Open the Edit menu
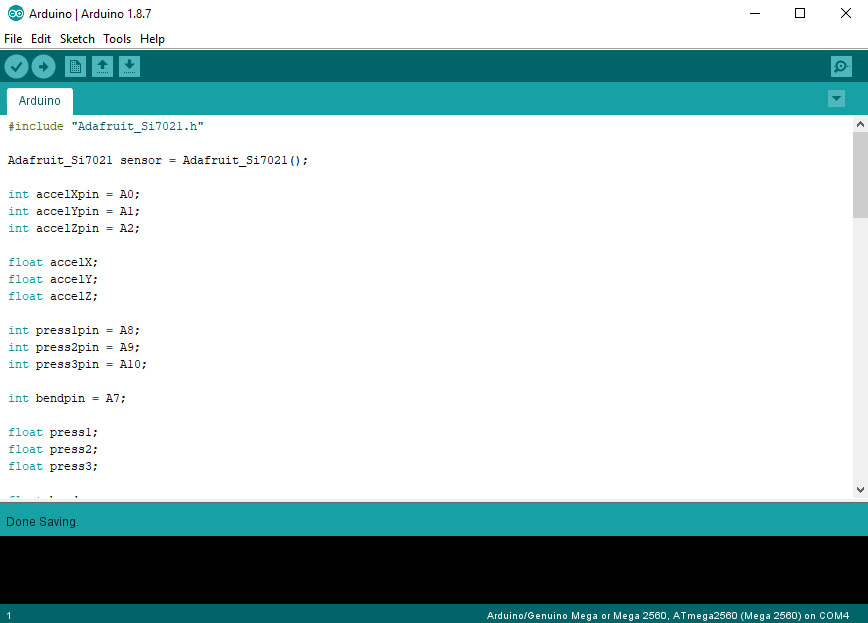Screen dimensions: 868x623 41,39
